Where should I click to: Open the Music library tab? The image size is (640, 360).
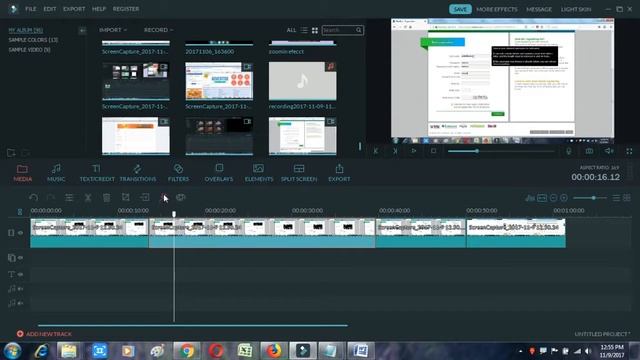click(x=56, y=173)
